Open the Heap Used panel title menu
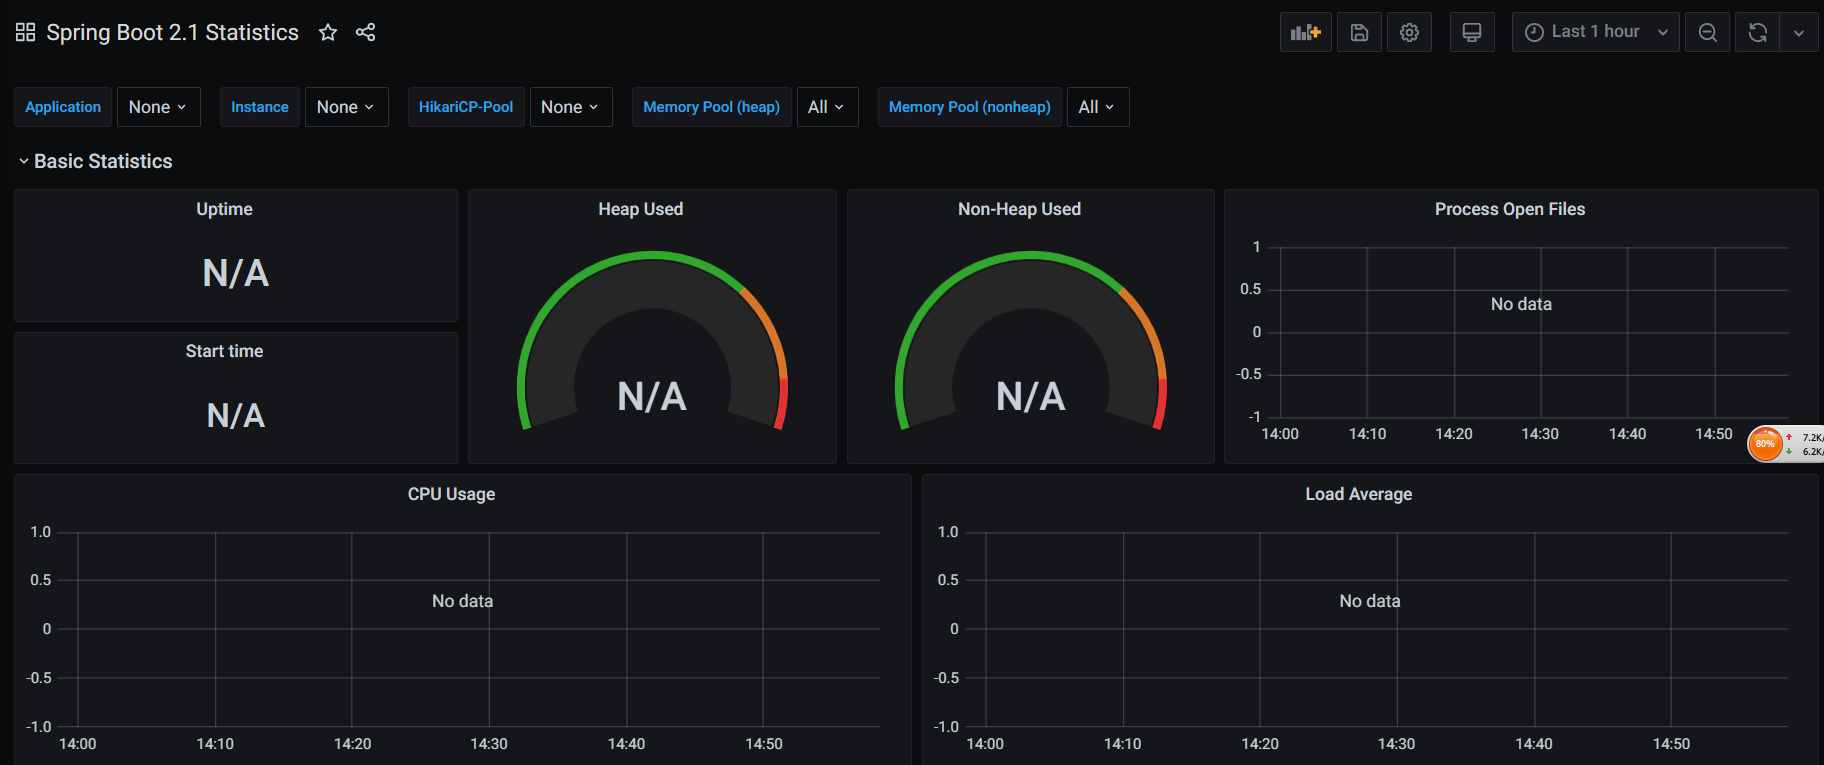The height and width of the screenshot is (765, 1824). point(640,209)
